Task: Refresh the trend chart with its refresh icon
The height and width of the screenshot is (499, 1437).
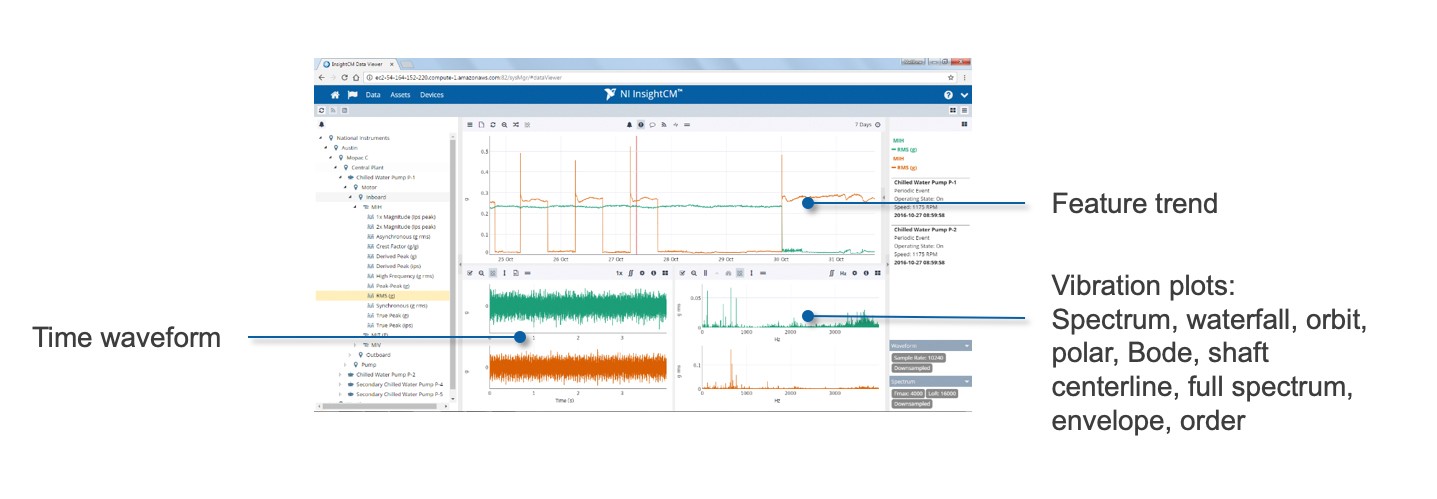Action: coord(492,125)
